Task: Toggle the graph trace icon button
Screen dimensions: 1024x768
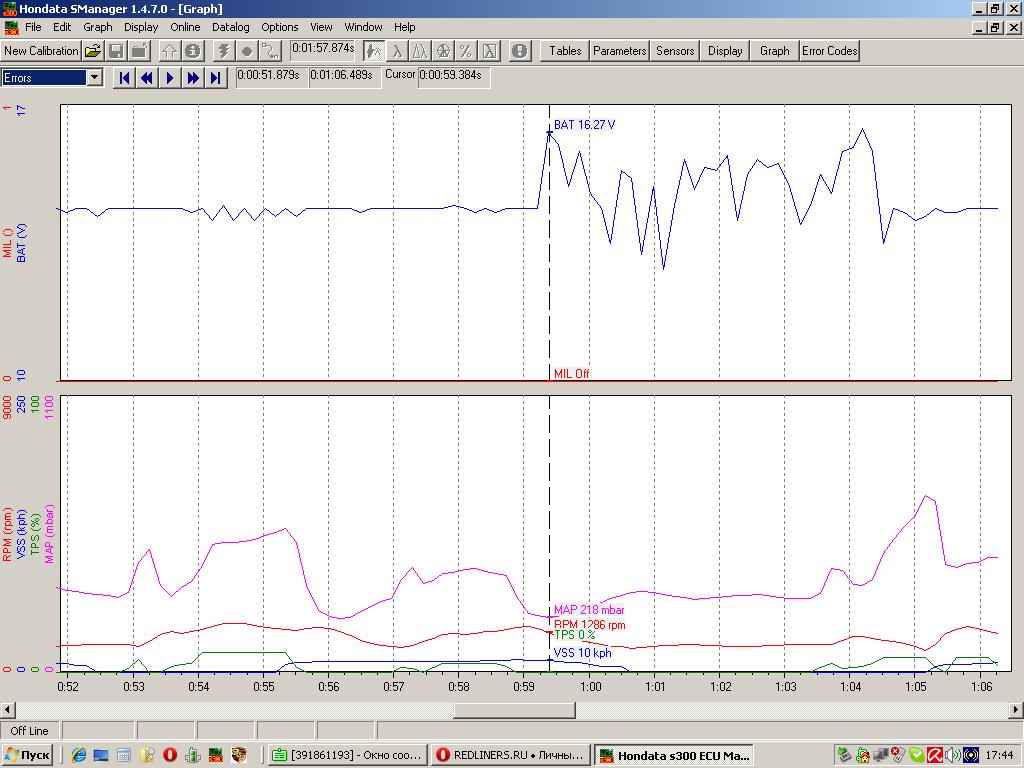Action: 374,51
